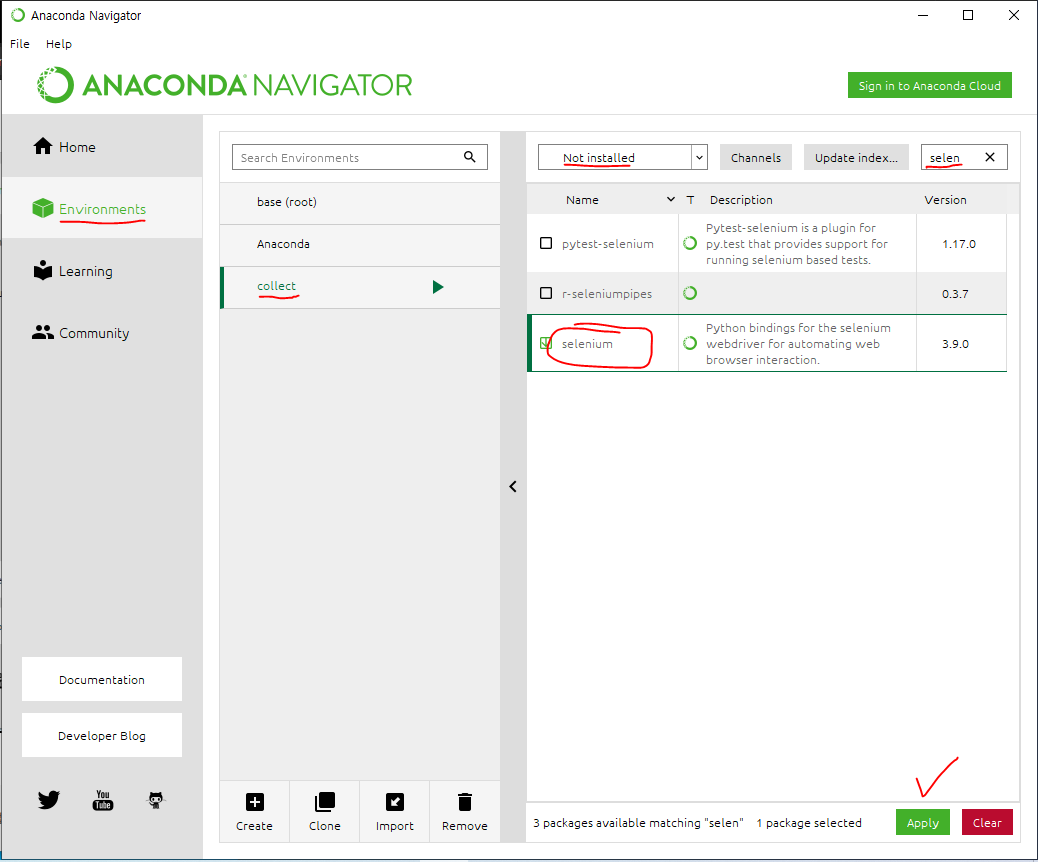1038x862 pixels.
Task: Click the Create environment icon
Action: (254, 802)
